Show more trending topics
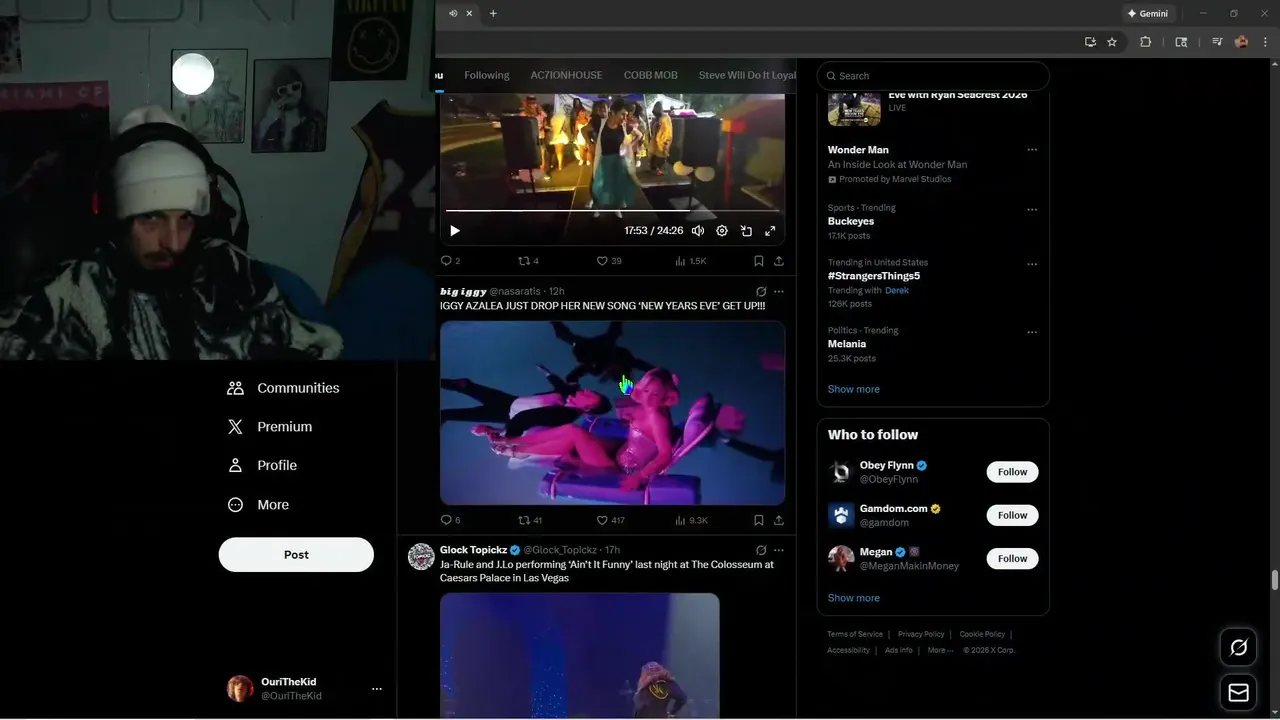Image resolution: width=1280 pixels, height=720 pixels. [854, 389]
